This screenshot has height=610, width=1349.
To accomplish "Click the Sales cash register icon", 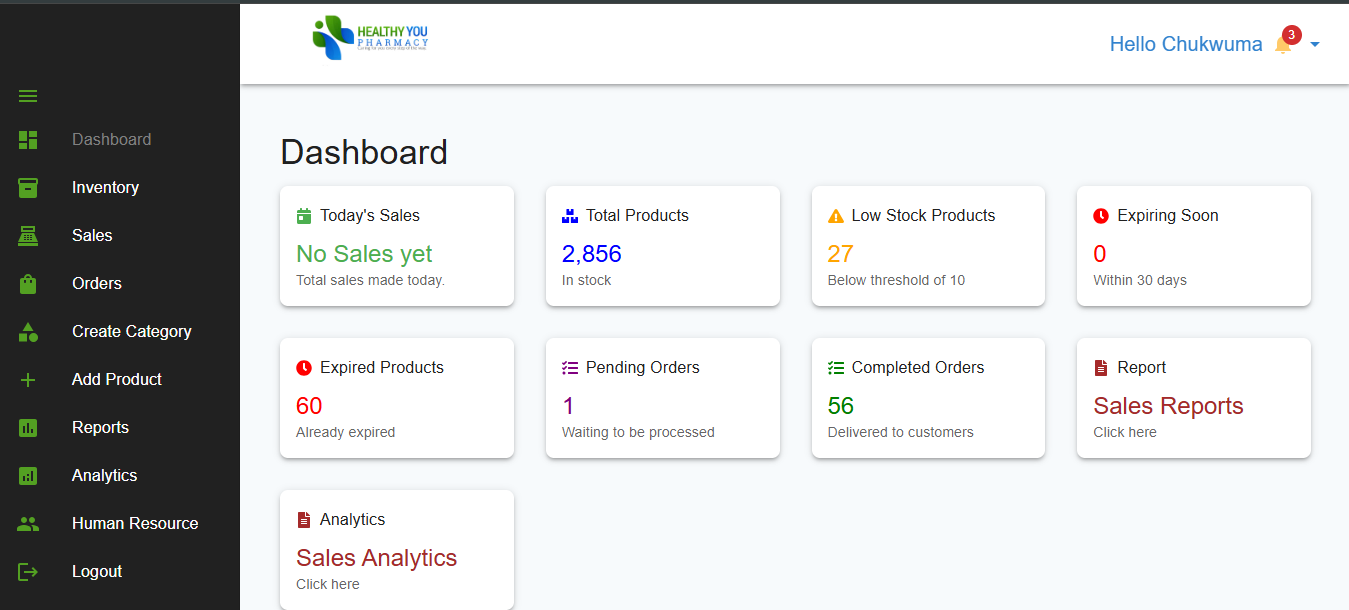I will [28, 236].
